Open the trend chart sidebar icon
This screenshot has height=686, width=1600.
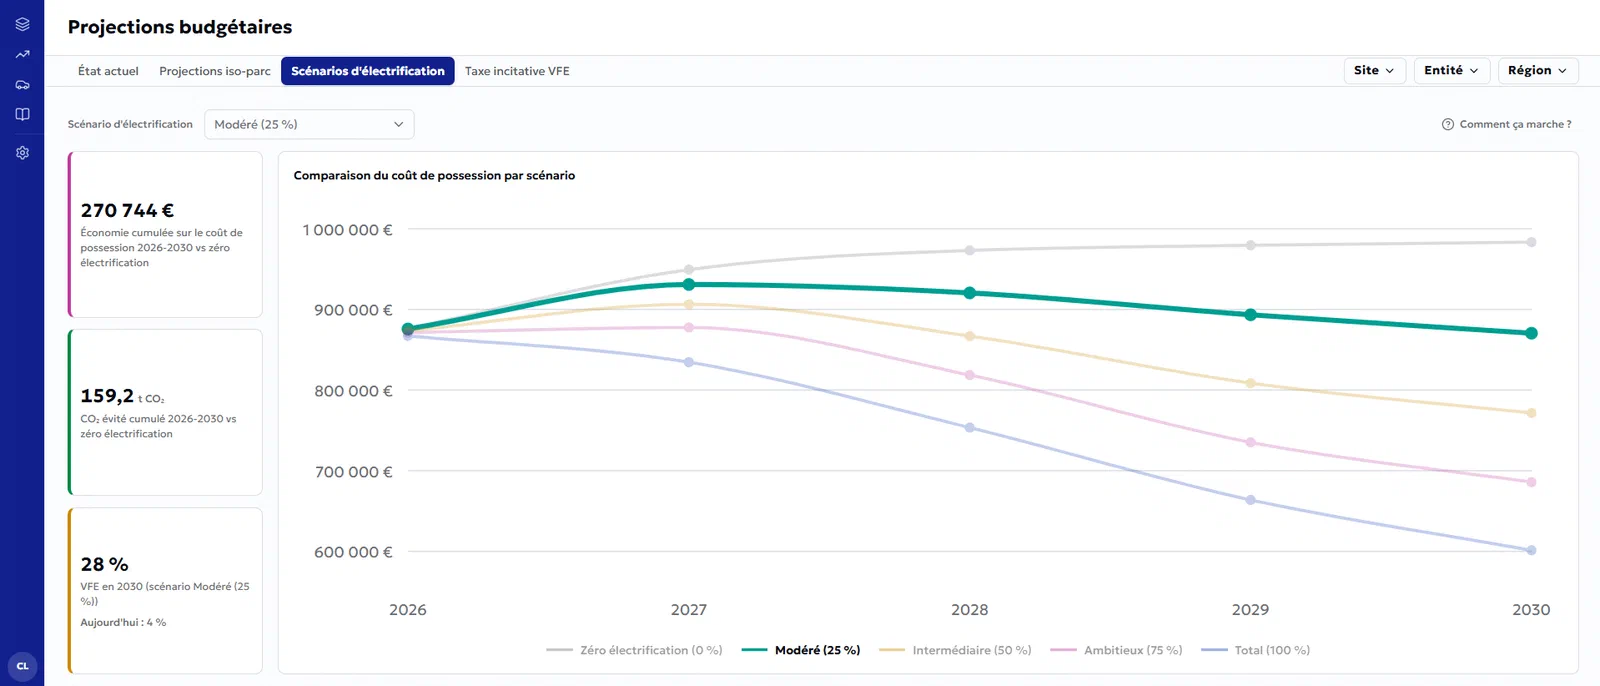[22, 54]
